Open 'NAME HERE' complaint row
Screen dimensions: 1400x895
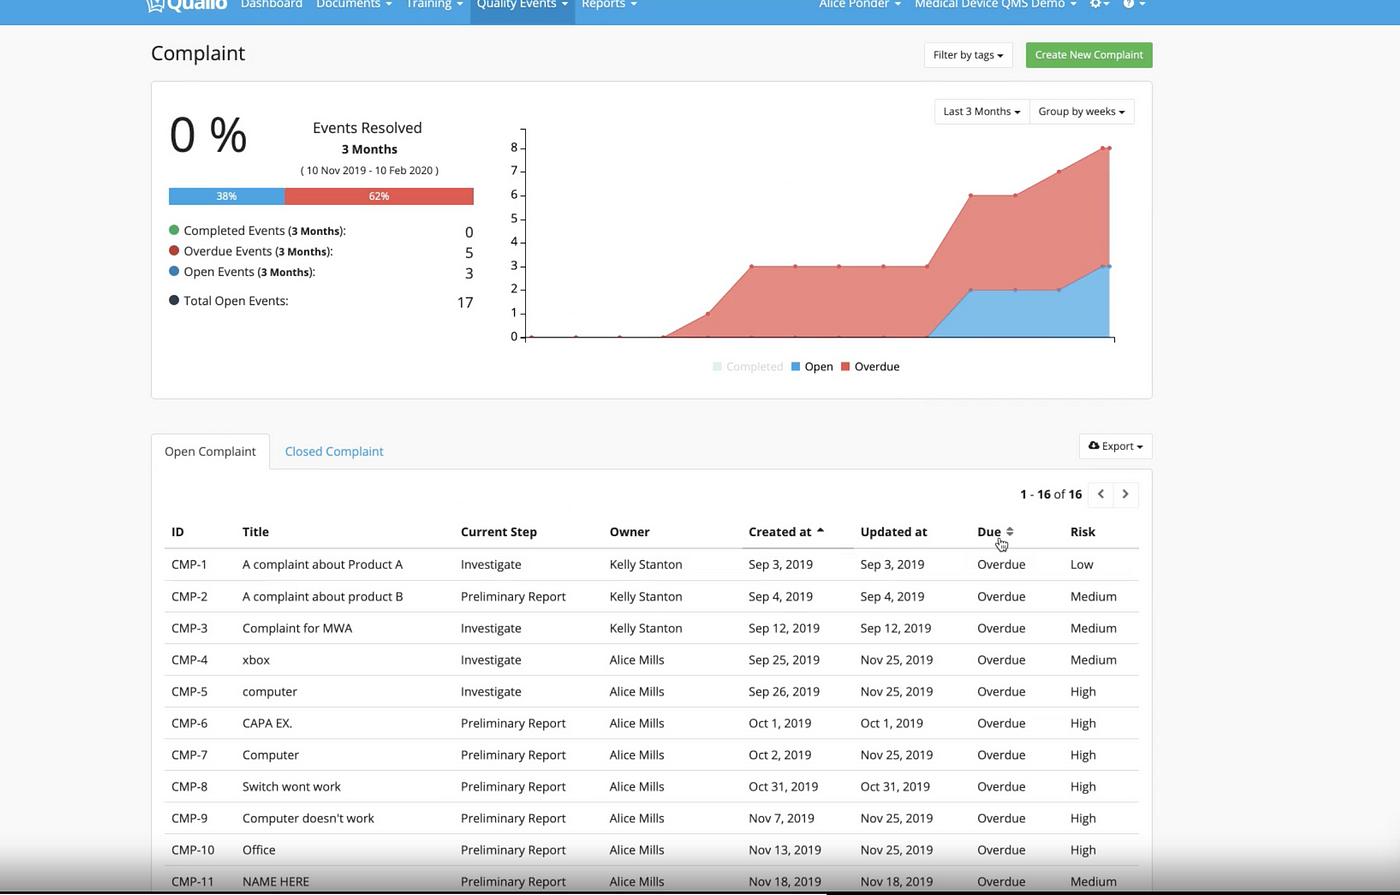651,881
